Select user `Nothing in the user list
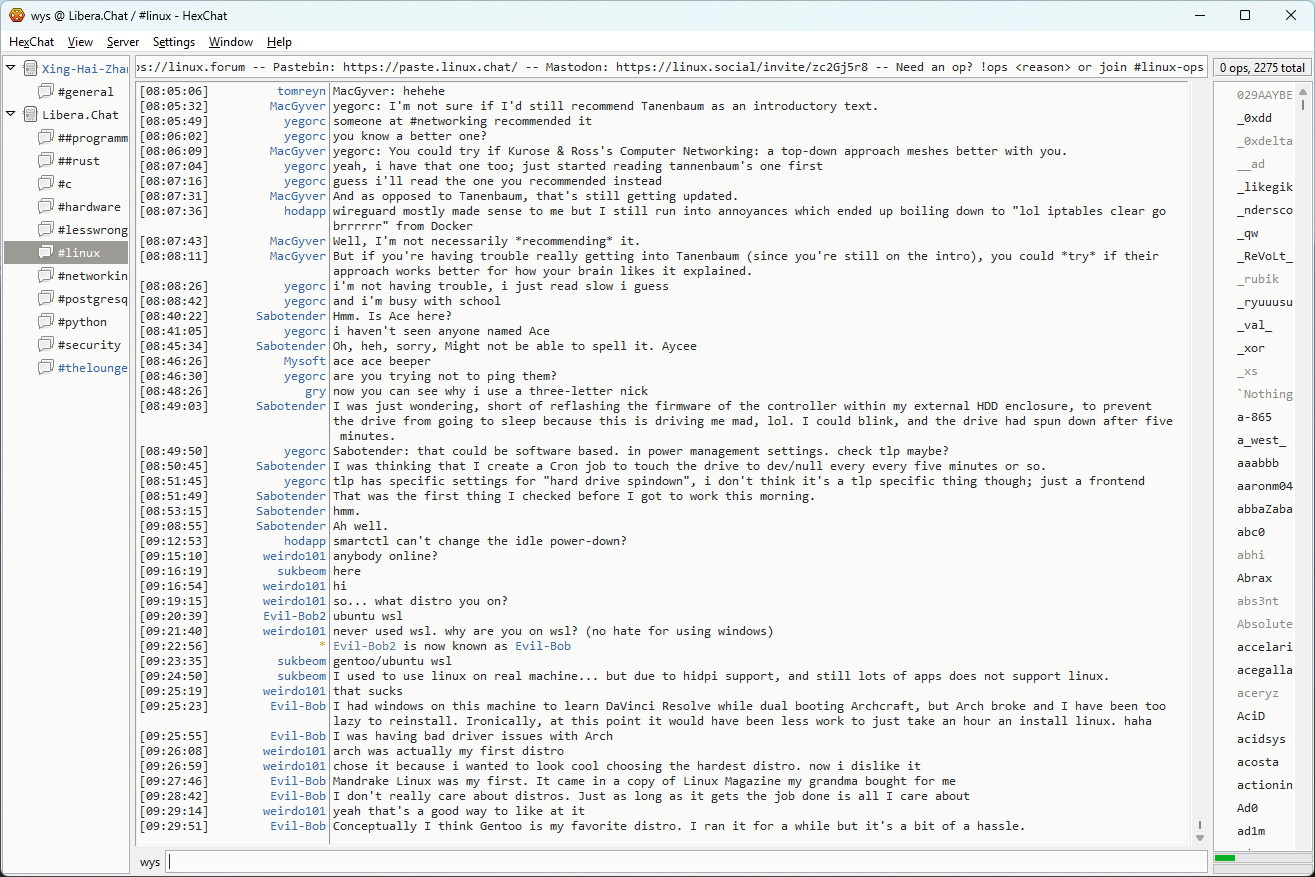The image size is (1315, 877). click(x=1264, y=394)
